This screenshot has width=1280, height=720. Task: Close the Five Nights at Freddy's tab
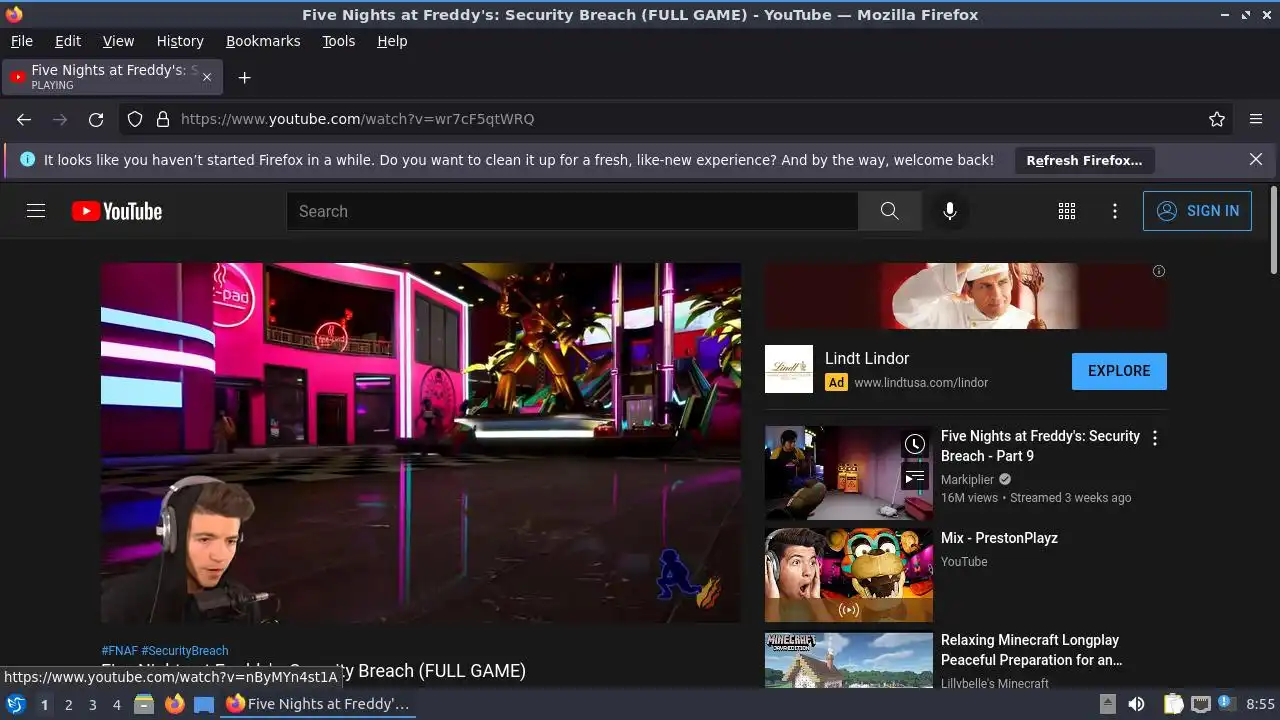(x=207, y=77)
